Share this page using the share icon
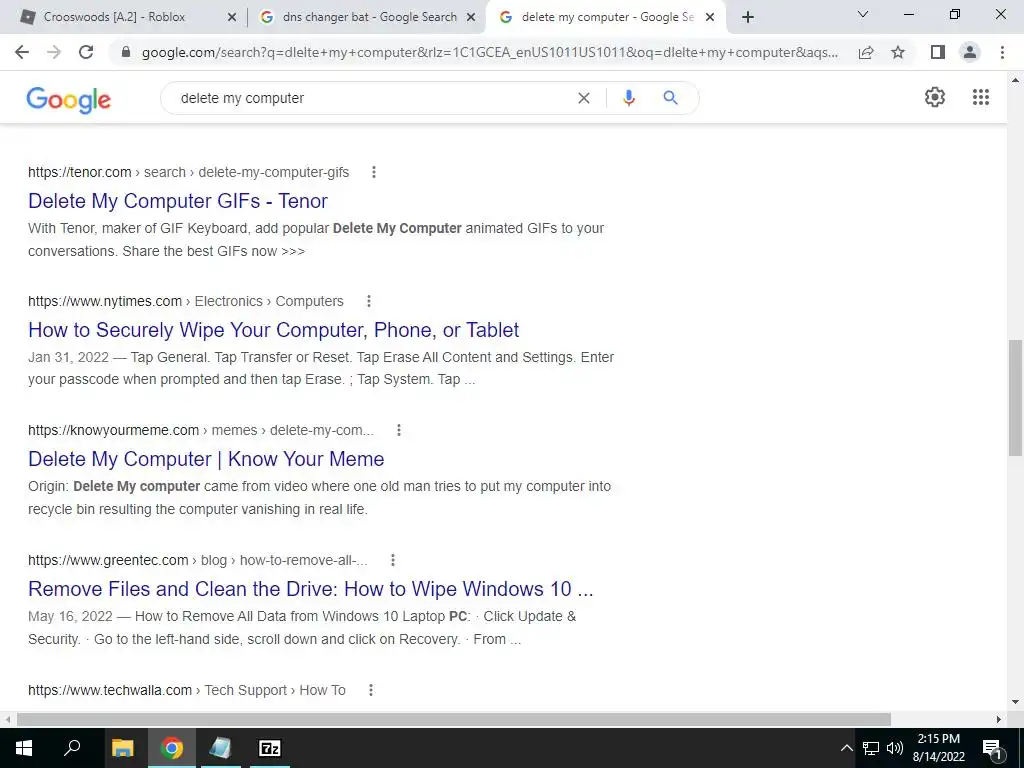 [866, 52]
